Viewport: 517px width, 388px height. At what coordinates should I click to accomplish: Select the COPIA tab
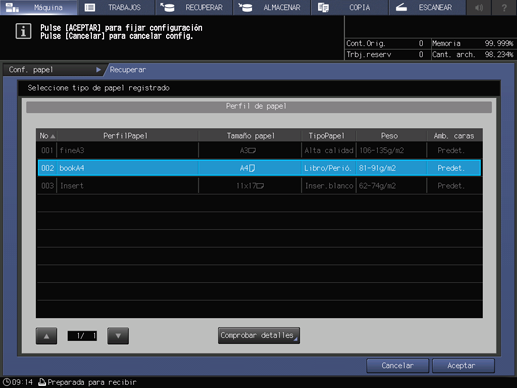(x=349, y=7)
